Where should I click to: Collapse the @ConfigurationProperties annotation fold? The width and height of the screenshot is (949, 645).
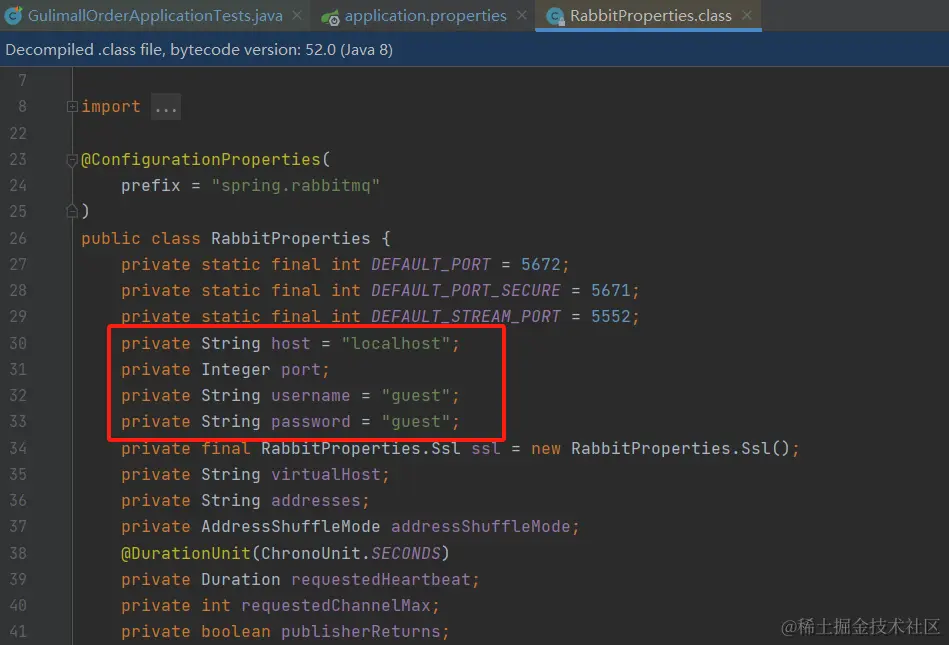click(x=72, y=160)
